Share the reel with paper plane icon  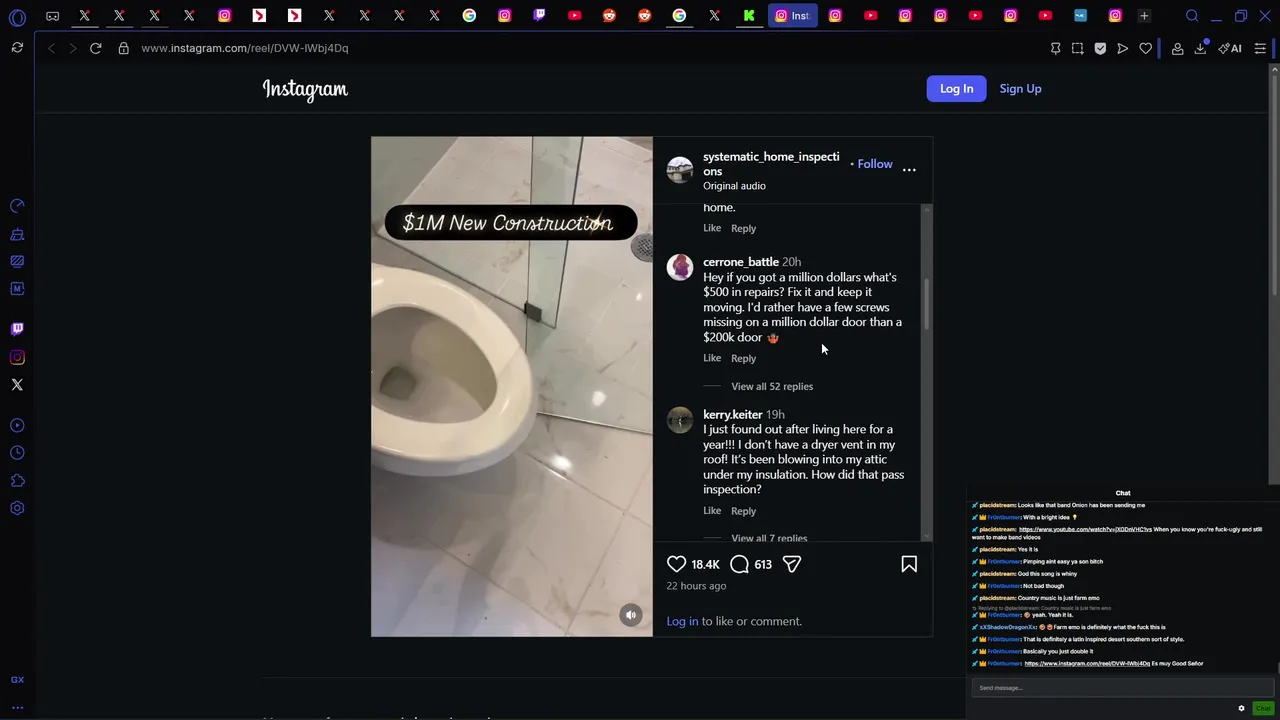(x=792, y=564)
